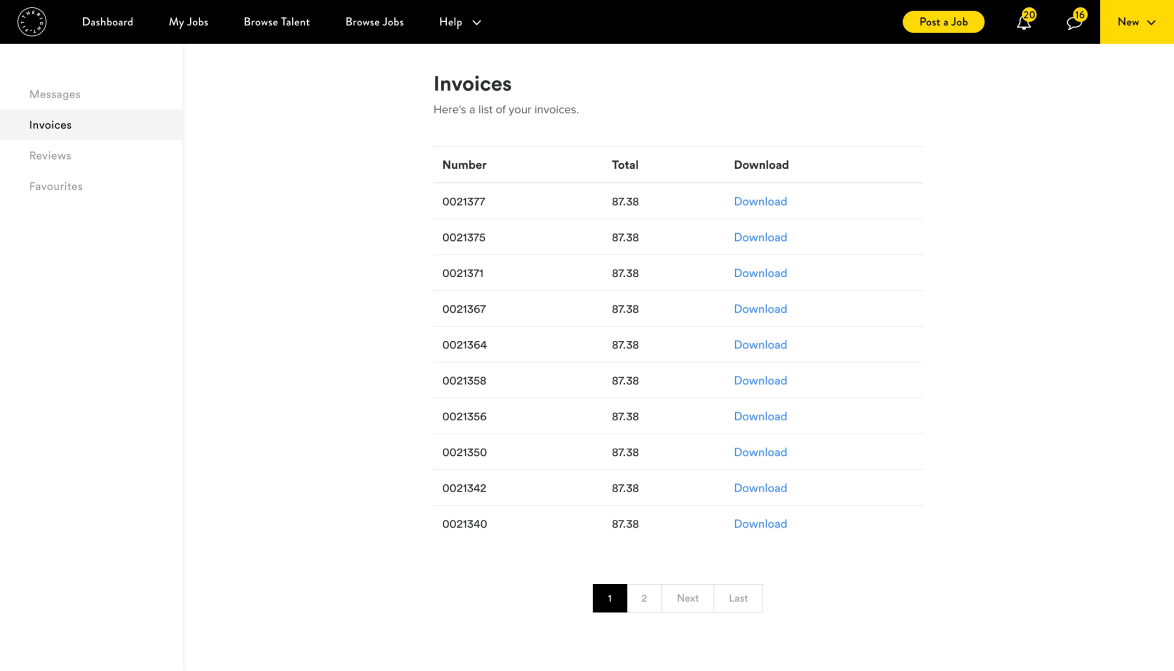Select Favourites in the sidebar
1174x671 pixels.
56,186
